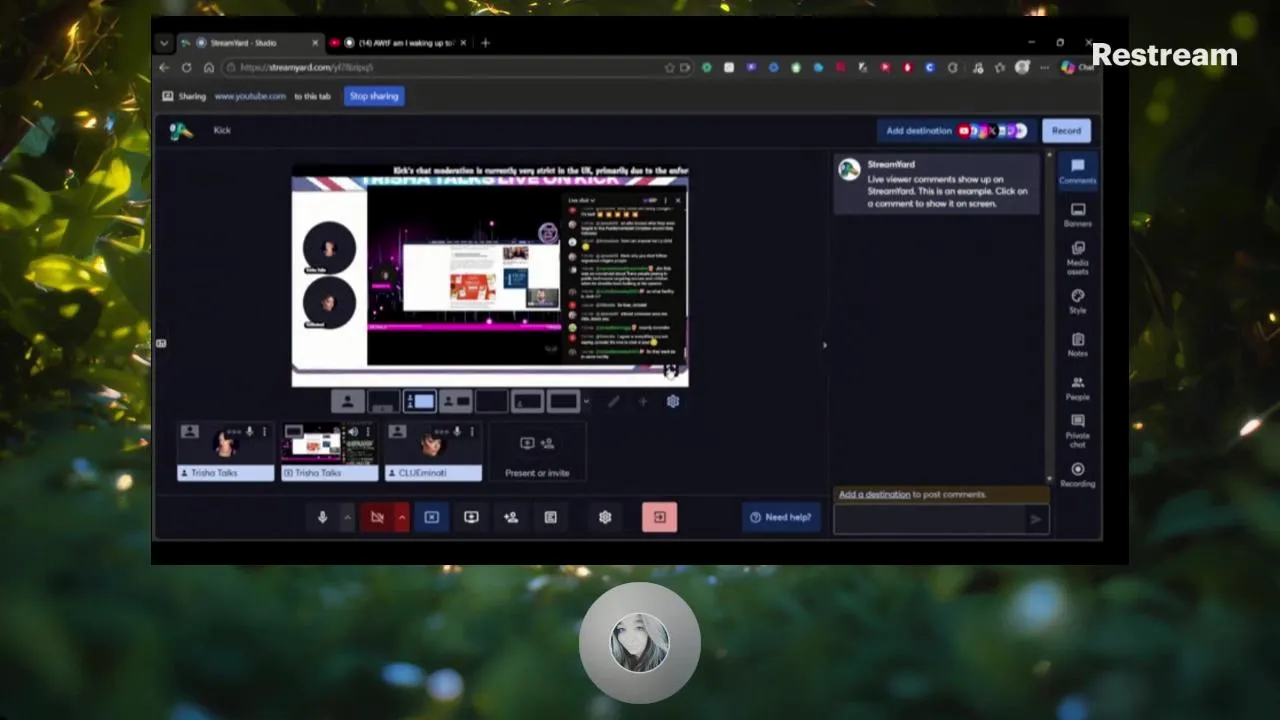
Task: Open Trisha Talks screen share tile menu
Action: [x=369, y=431]
